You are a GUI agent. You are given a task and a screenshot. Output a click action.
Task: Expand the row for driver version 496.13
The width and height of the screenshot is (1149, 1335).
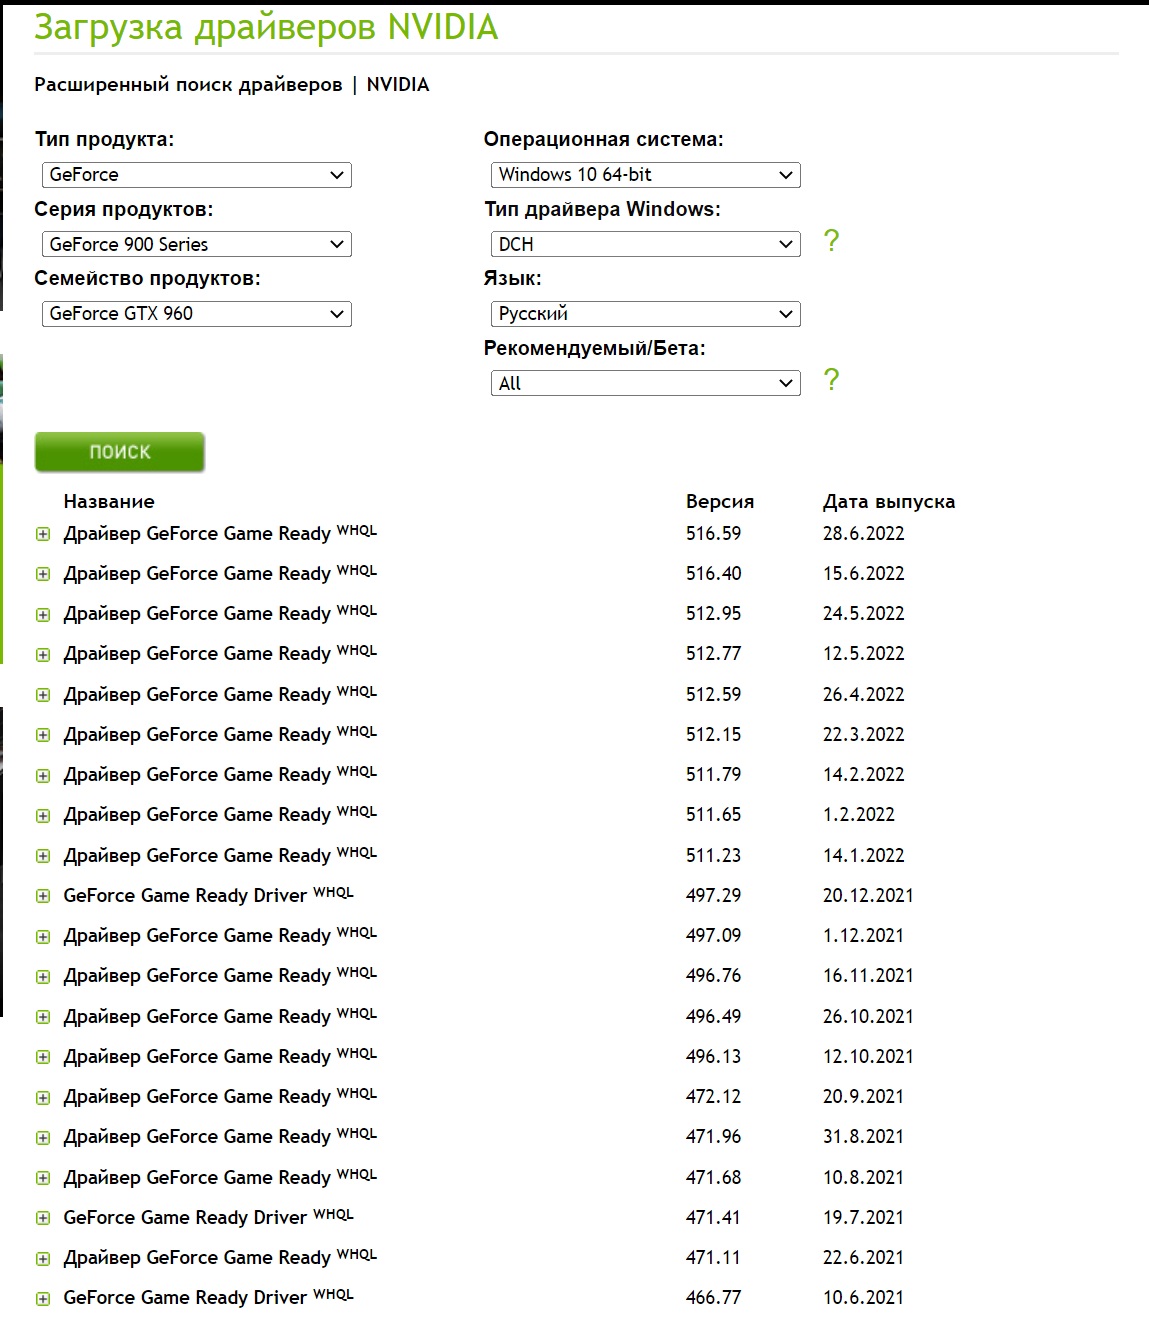[43, 1058]
